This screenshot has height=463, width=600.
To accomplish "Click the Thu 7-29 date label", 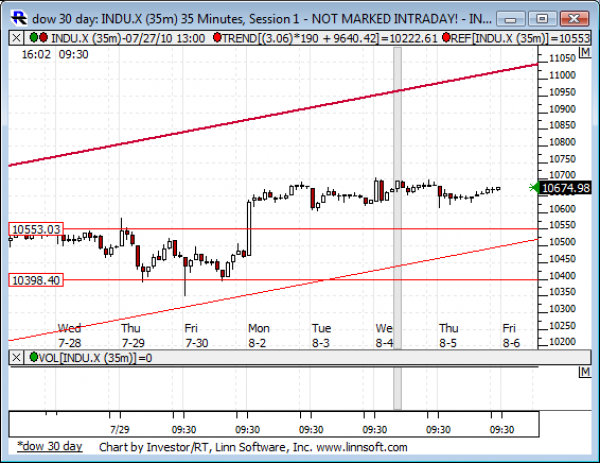I will [x=131, y=335].
